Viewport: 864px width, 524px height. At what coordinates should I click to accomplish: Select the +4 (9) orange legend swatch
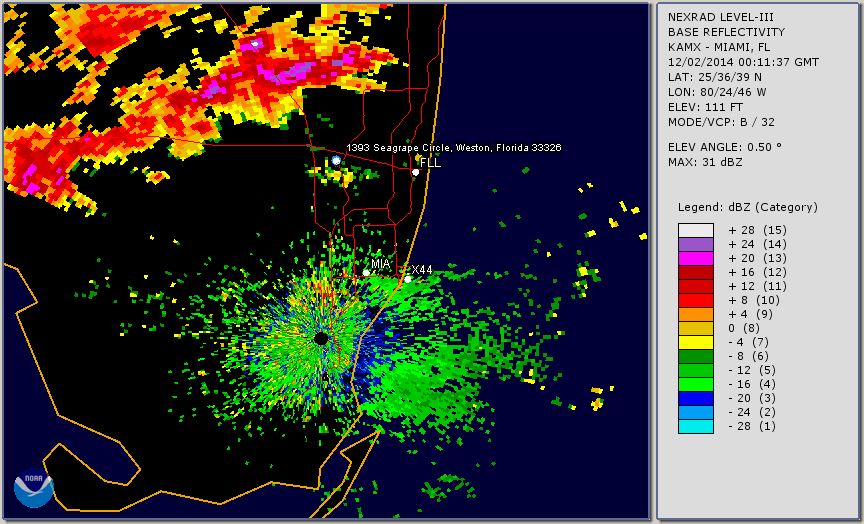696,315
